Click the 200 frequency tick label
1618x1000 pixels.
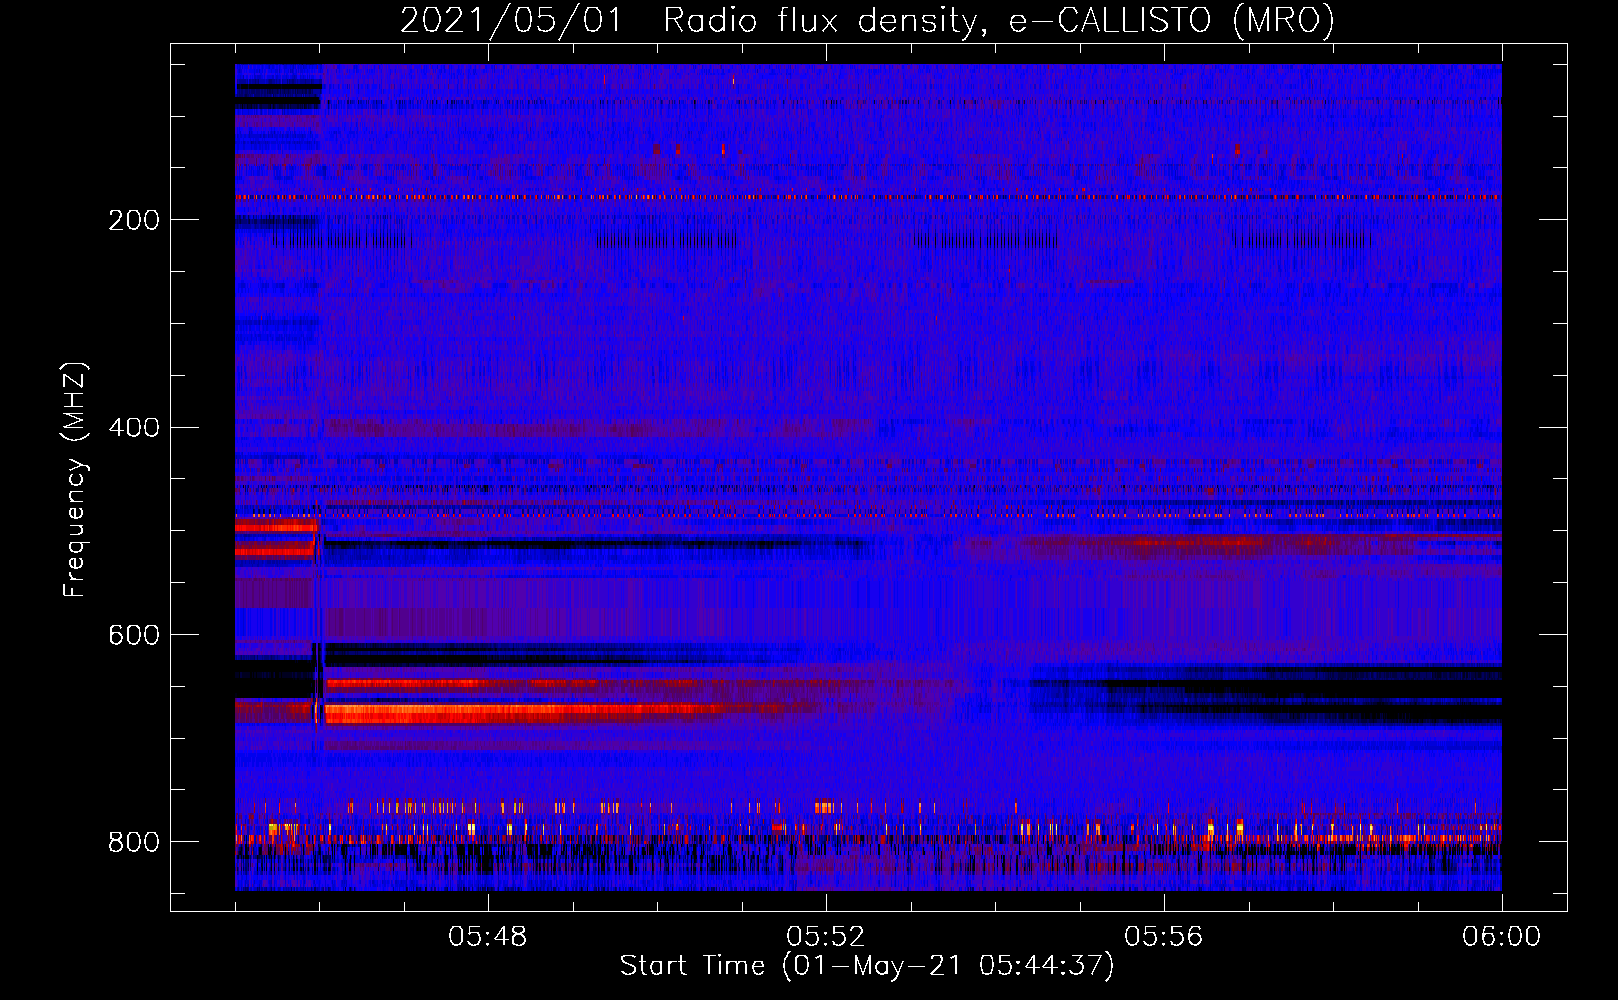pyautogui.click(x=134, y=220)
